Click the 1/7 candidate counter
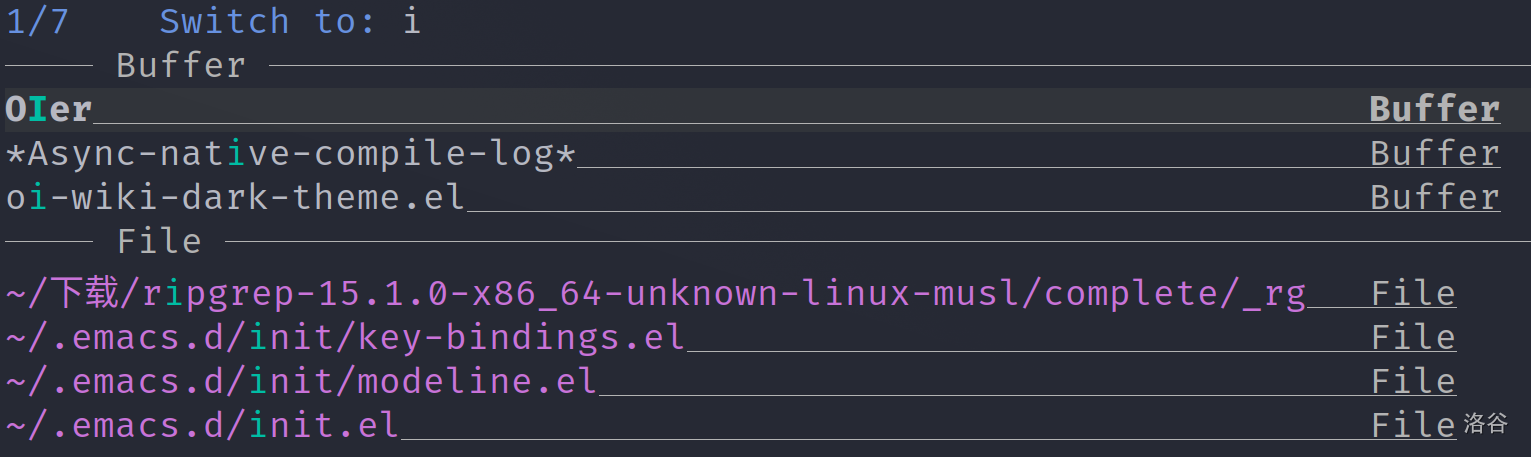Screen dimensions: 1531x457 pyautogui.click(x=38, y=22)
